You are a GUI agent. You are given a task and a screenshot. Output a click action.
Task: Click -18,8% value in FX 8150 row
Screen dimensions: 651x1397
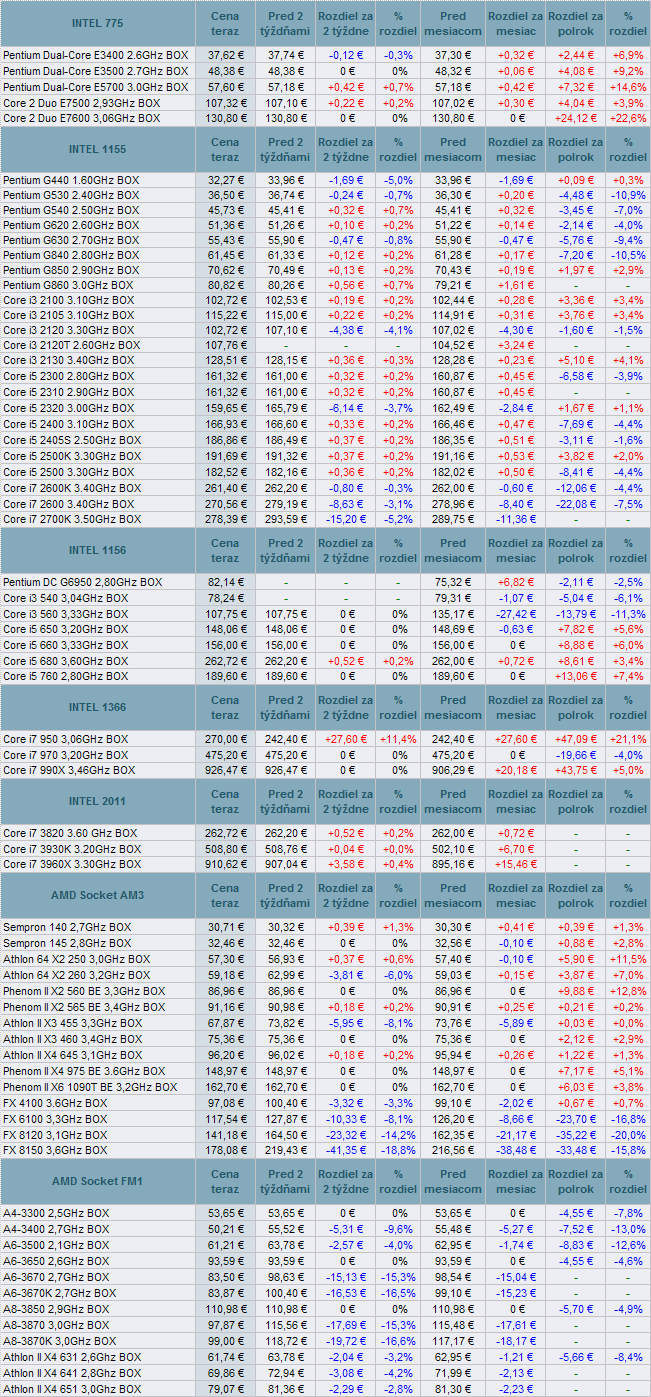[398, 1150]
